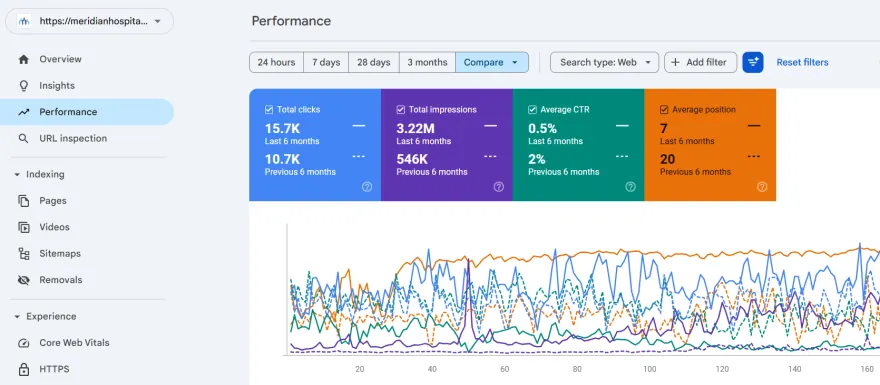This screenshot has height=385, width=880.
Task: Click the Core Web Vitals gauge icon
Action: (x=24, y=343)
